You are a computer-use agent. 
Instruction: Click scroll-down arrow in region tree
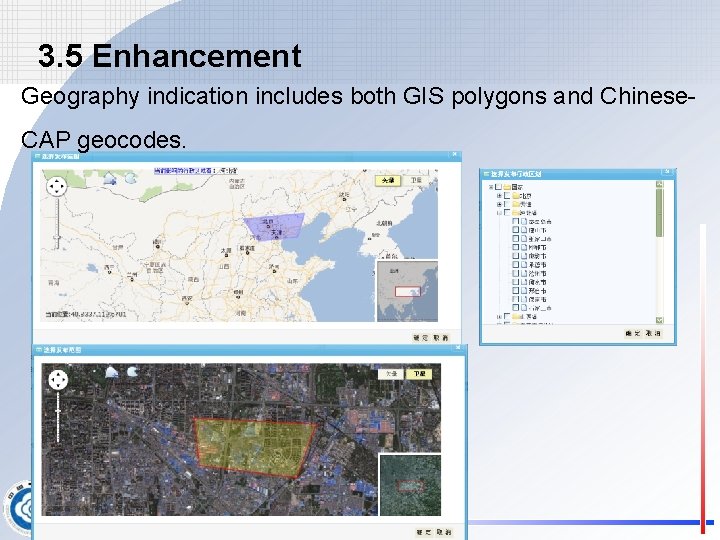tap(660, 320)
